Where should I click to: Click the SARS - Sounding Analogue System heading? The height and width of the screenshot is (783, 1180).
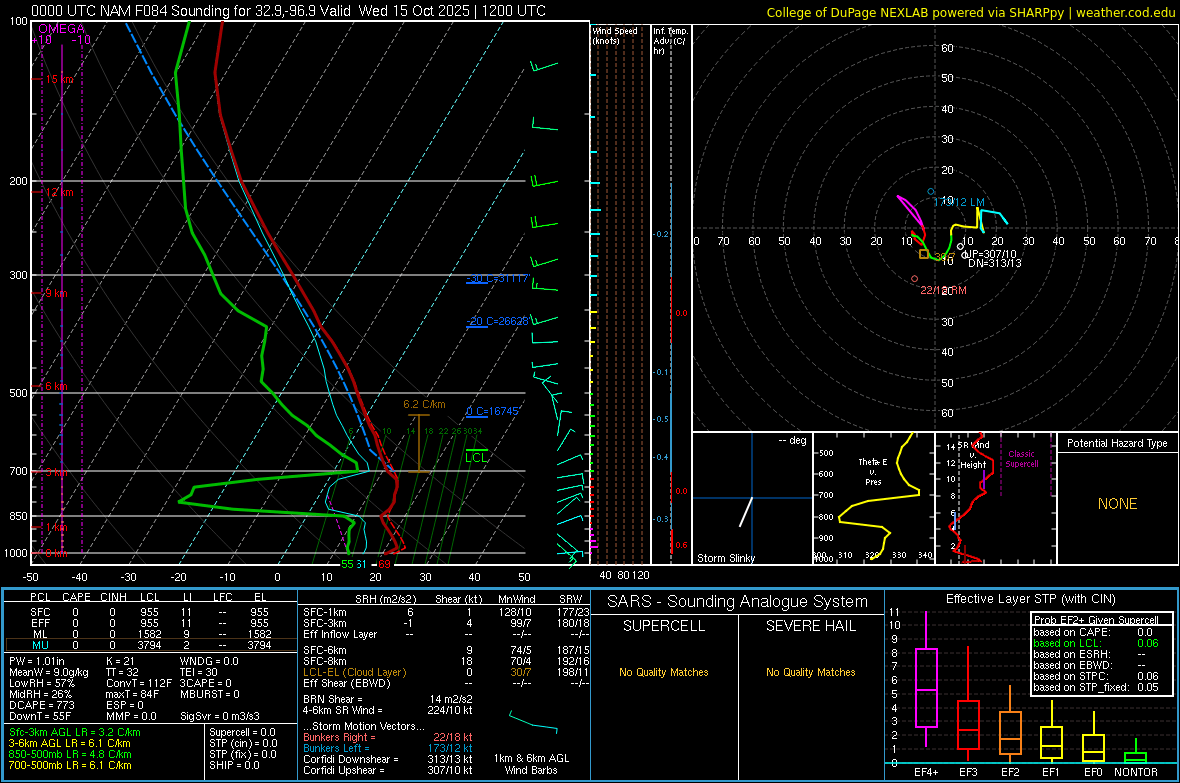[x=738, y=602]
